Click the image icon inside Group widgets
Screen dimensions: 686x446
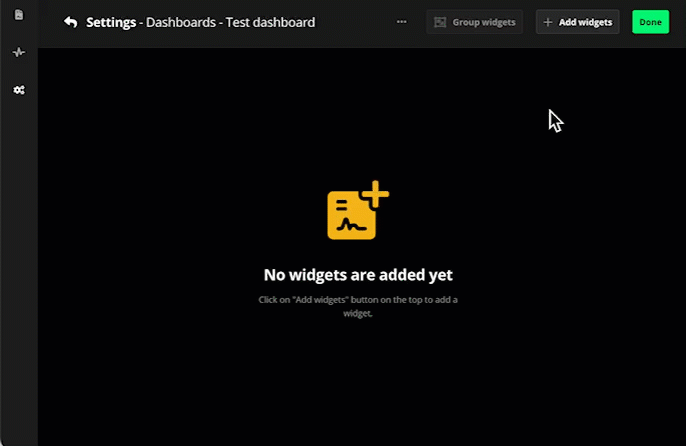pyautogui.click(x=440, y=22)
